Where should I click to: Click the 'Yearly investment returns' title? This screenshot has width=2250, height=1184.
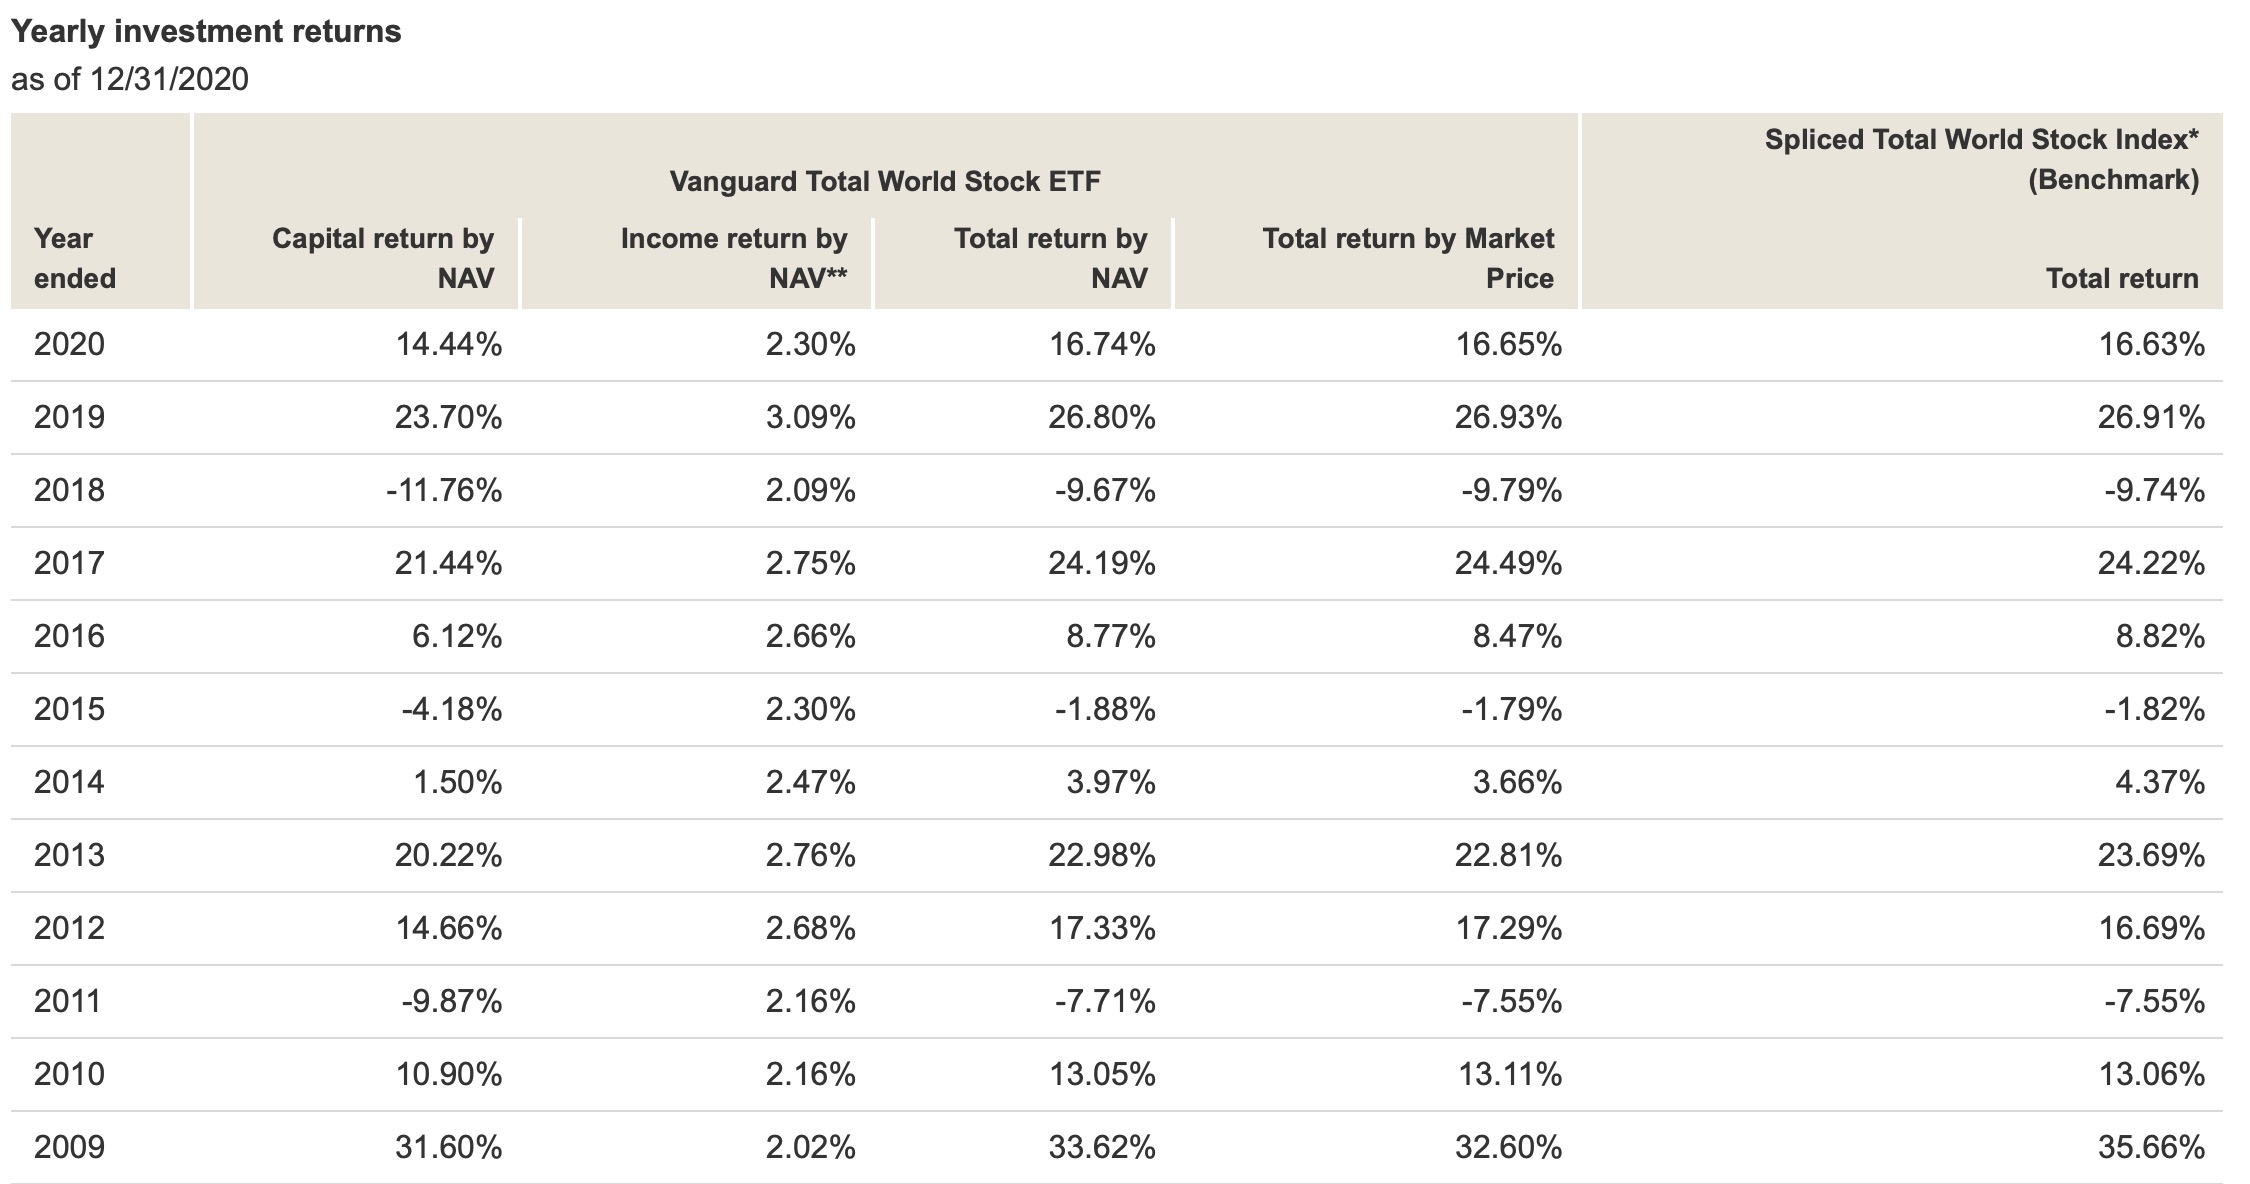coord(206,32)
